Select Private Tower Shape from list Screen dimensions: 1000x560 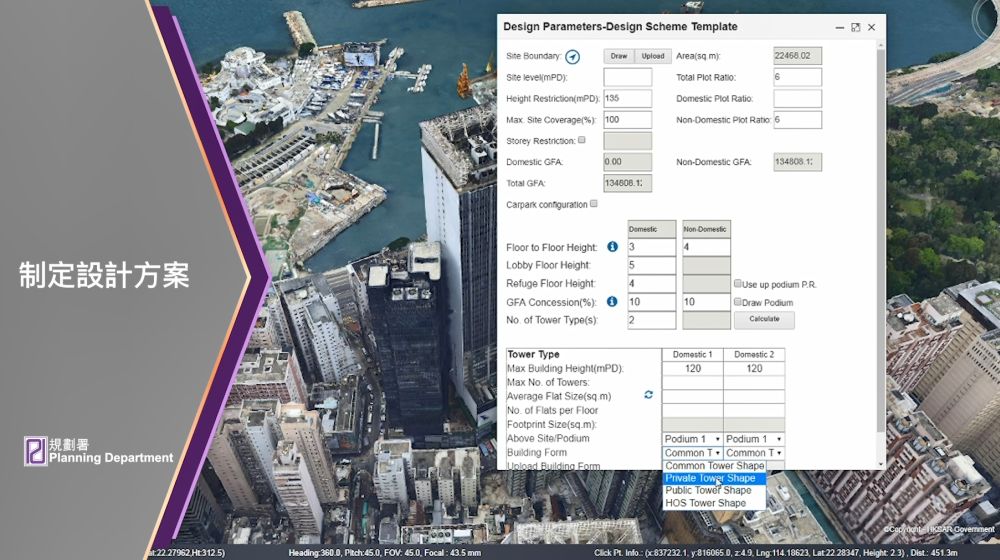point(711,478)
